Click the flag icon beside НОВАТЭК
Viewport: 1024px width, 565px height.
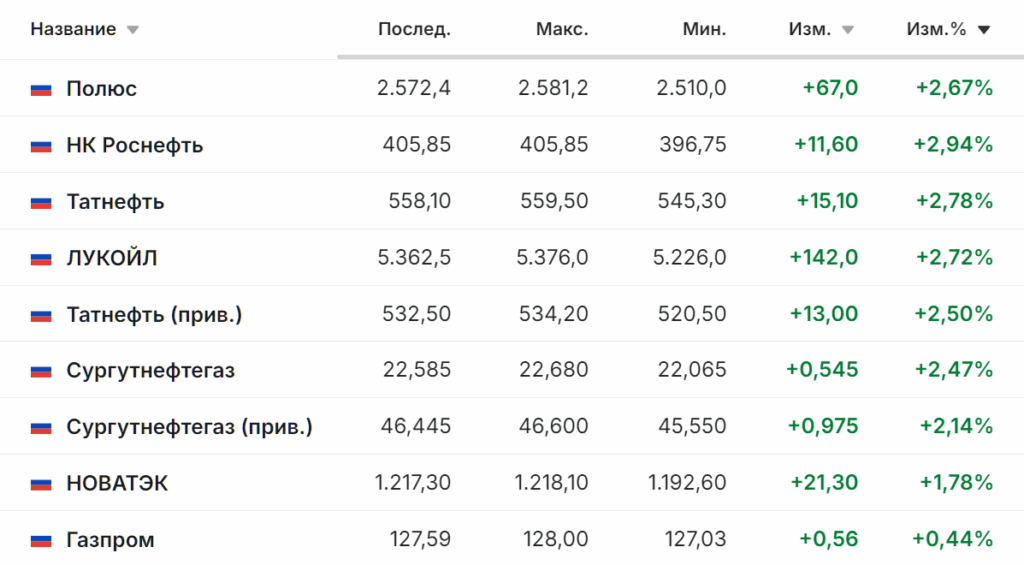[x=41, y=484]
